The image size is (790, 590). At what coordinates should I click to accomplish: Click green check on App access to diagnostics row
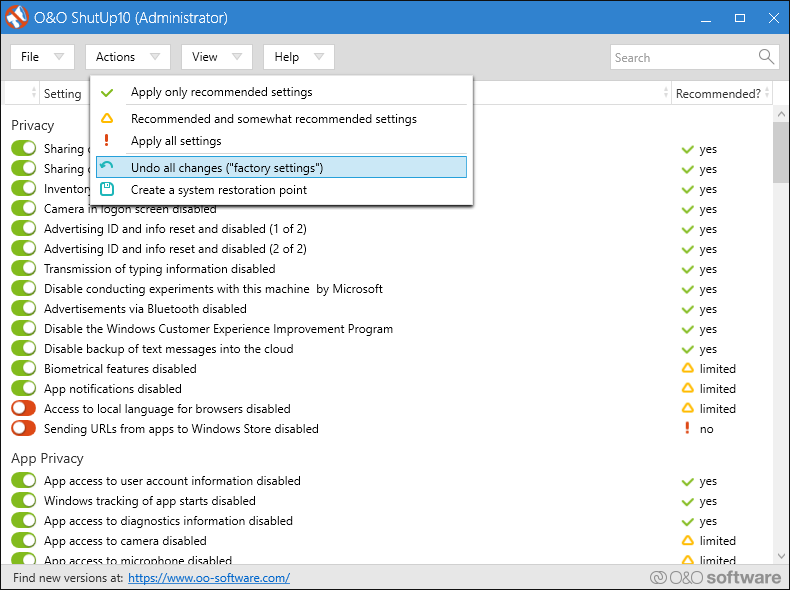click(687, 521)
